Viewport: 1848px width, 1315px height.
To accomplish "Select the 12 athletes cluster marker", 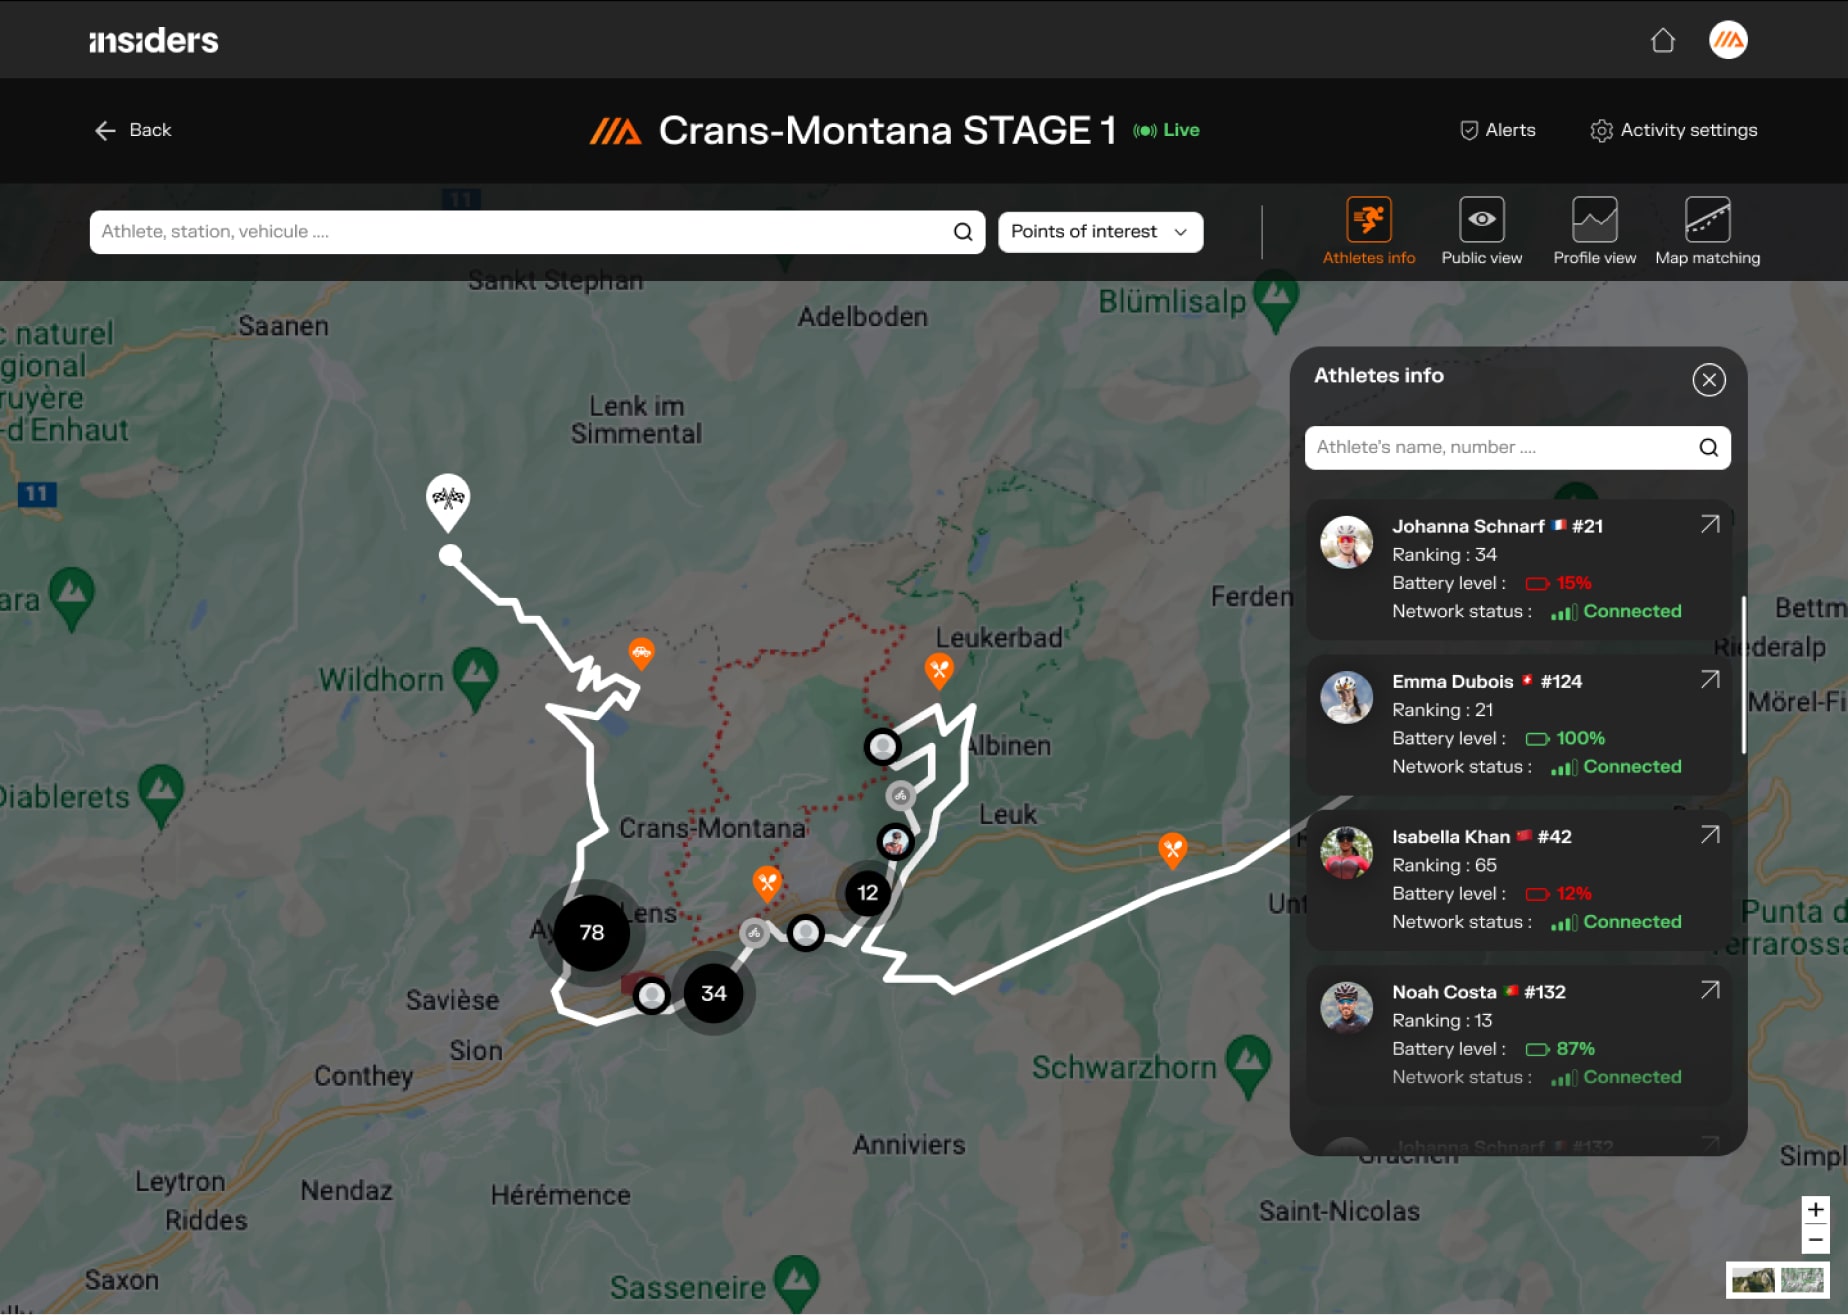I will coord(867,892).
